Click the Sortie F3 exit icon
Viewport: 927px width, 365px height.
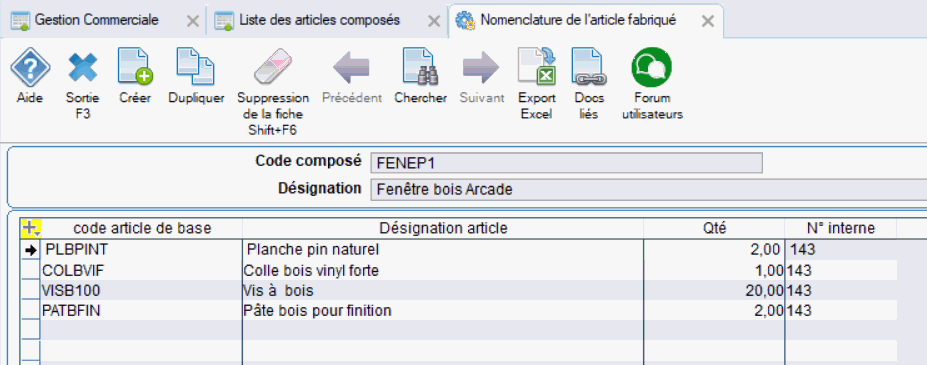click(x=83, y=66)
